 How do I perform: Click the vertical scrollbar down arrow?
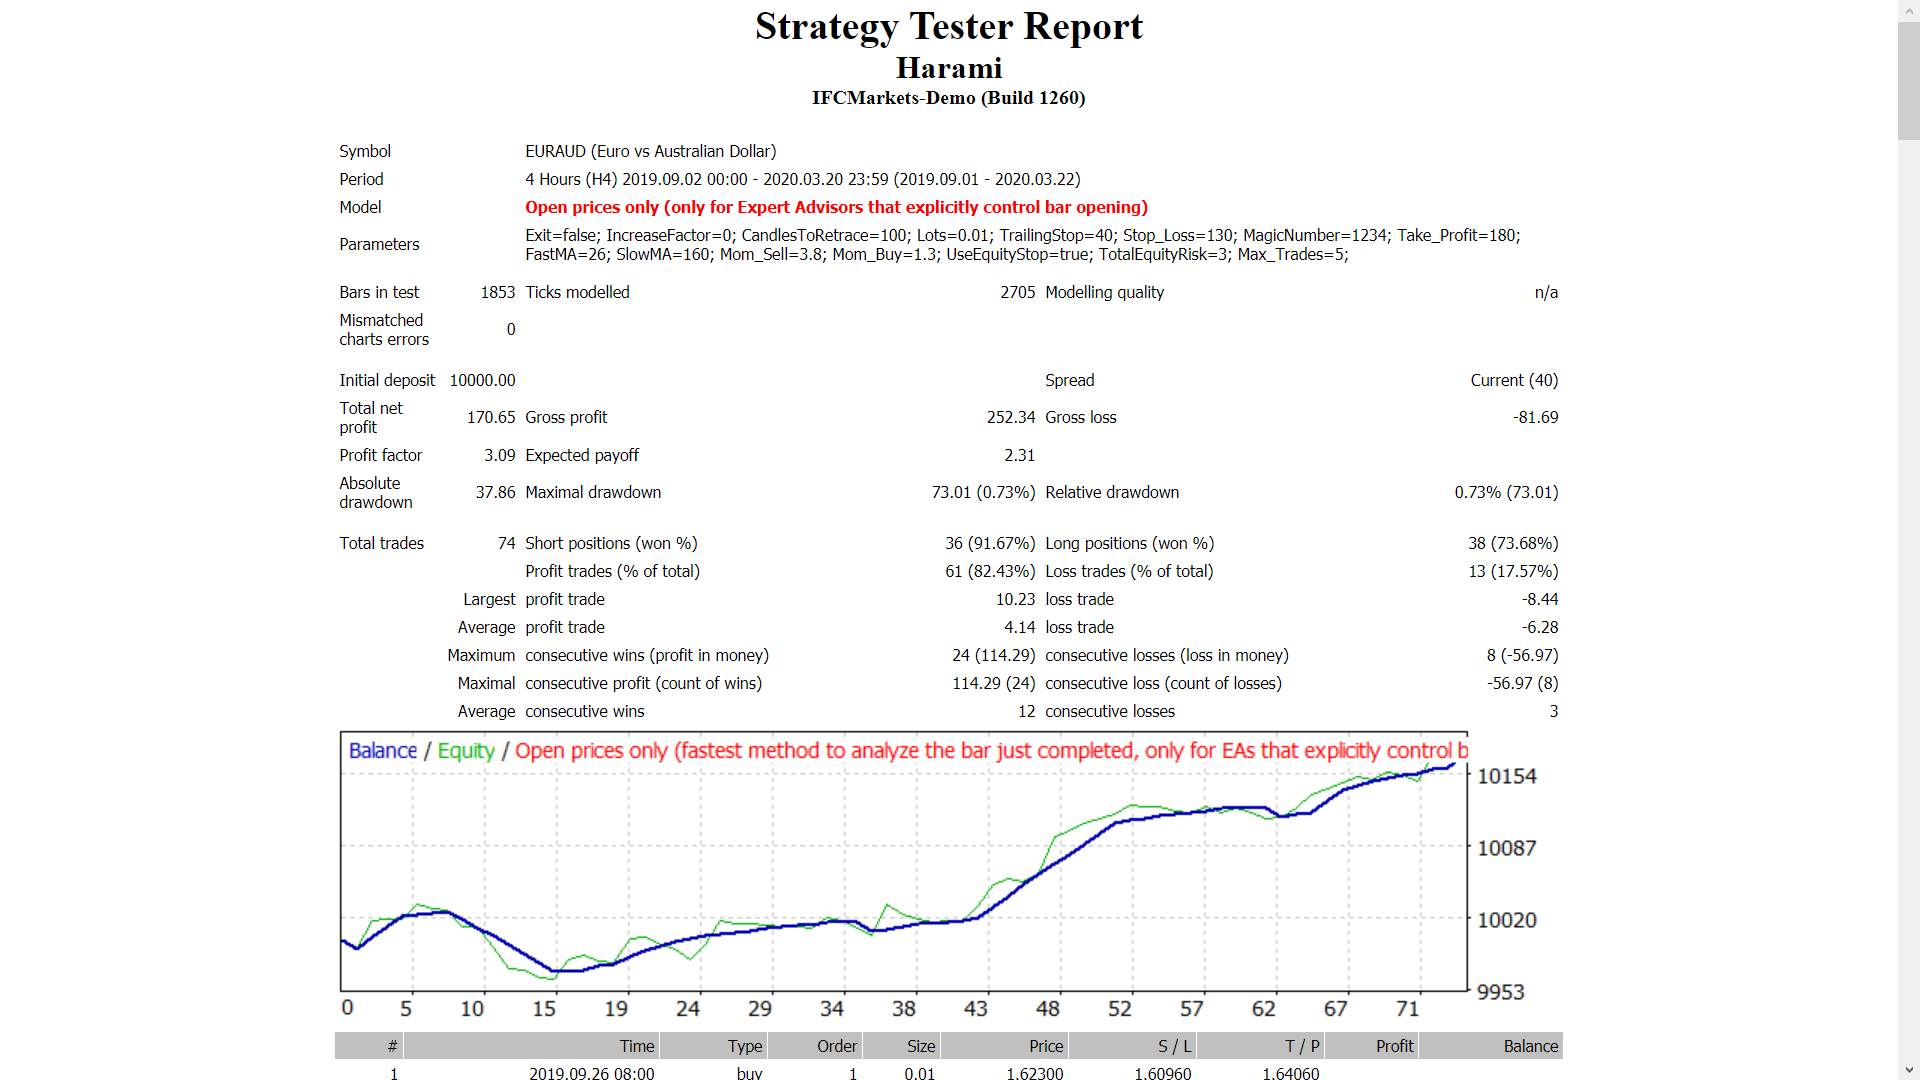click(1908, 1070)
